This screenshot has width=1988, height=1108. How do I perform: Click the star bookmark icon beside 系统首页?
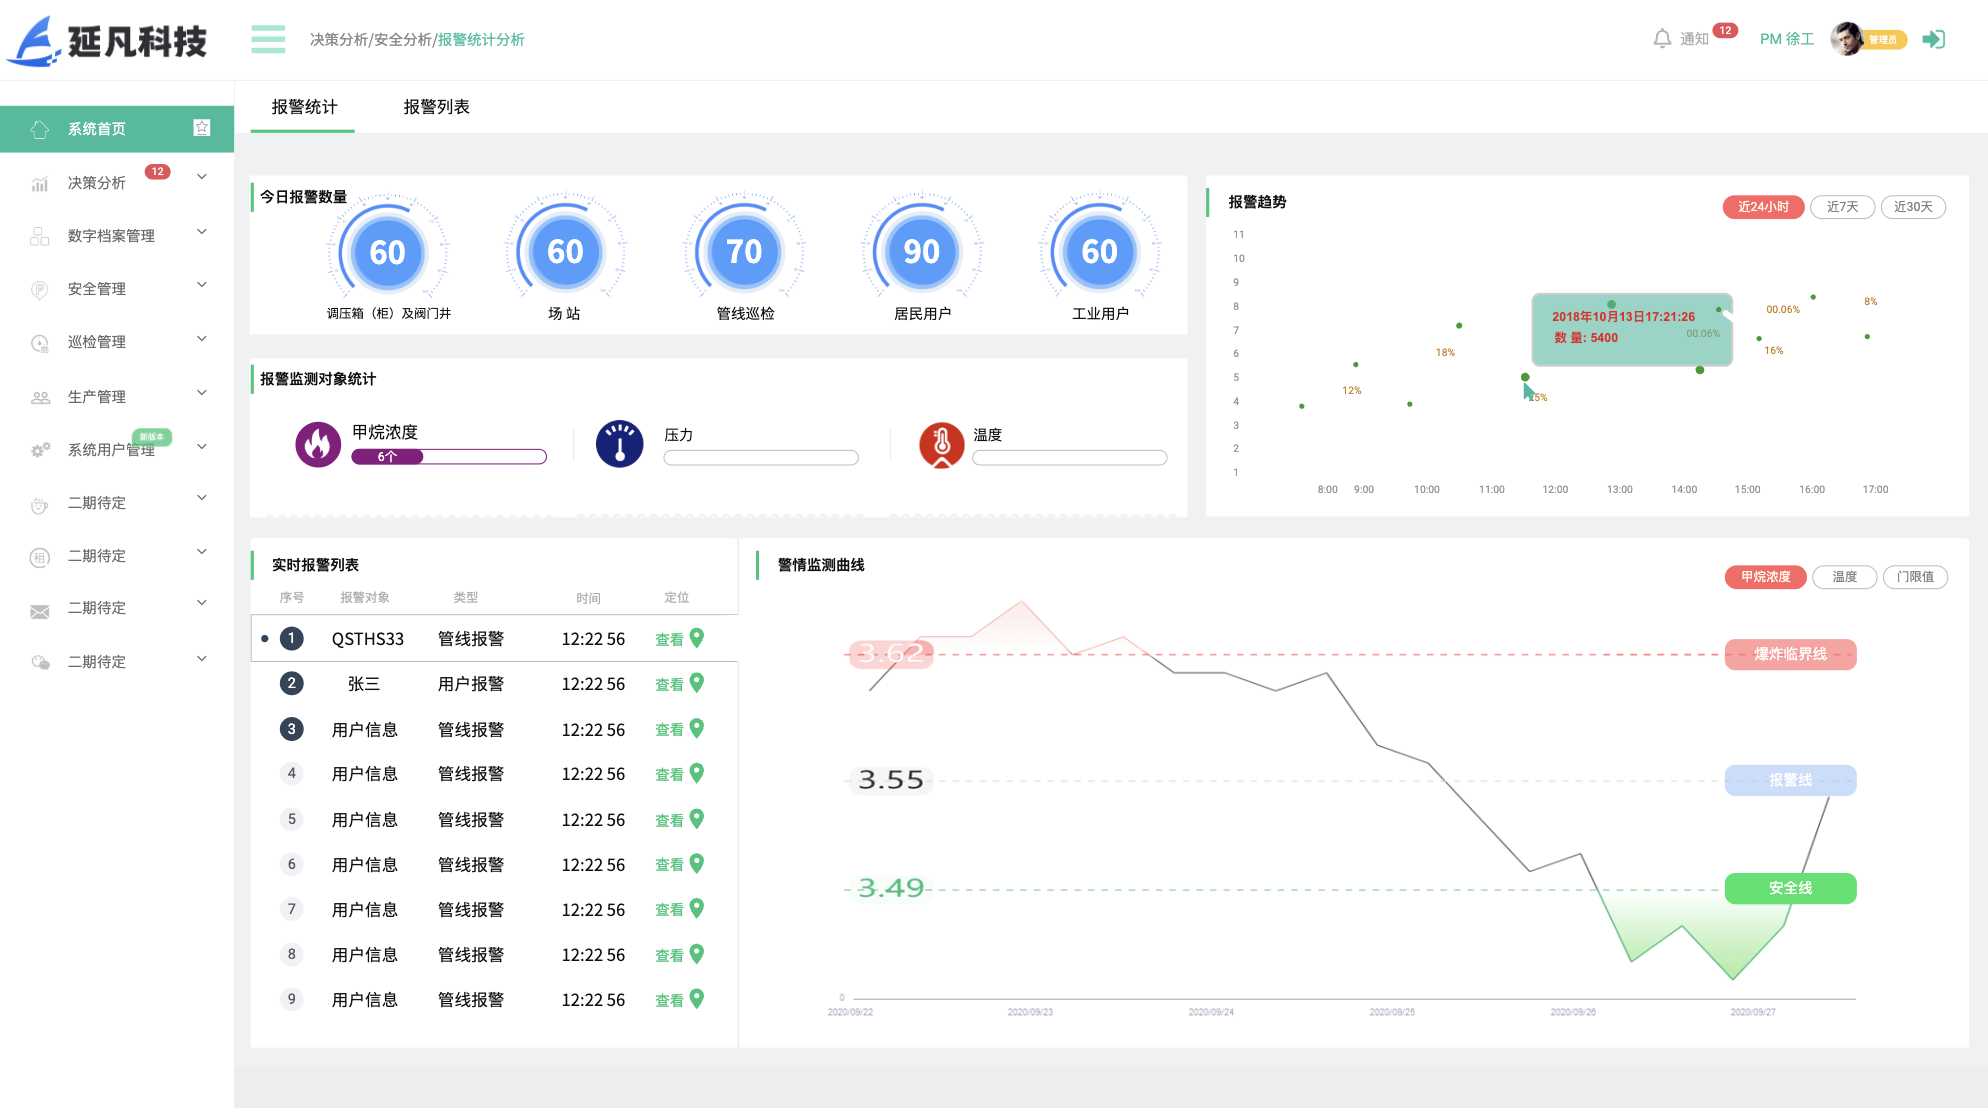tap(201, 128)
